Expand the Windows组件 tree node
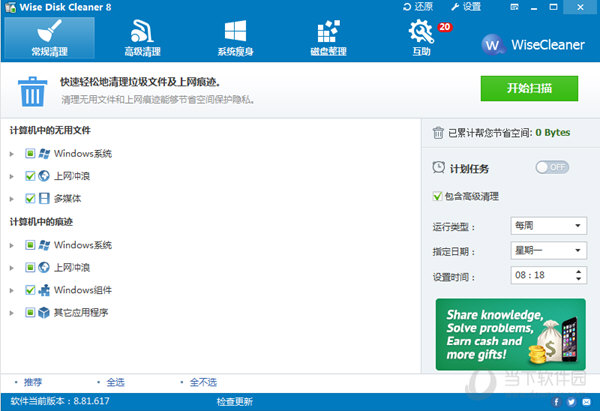 11,290
